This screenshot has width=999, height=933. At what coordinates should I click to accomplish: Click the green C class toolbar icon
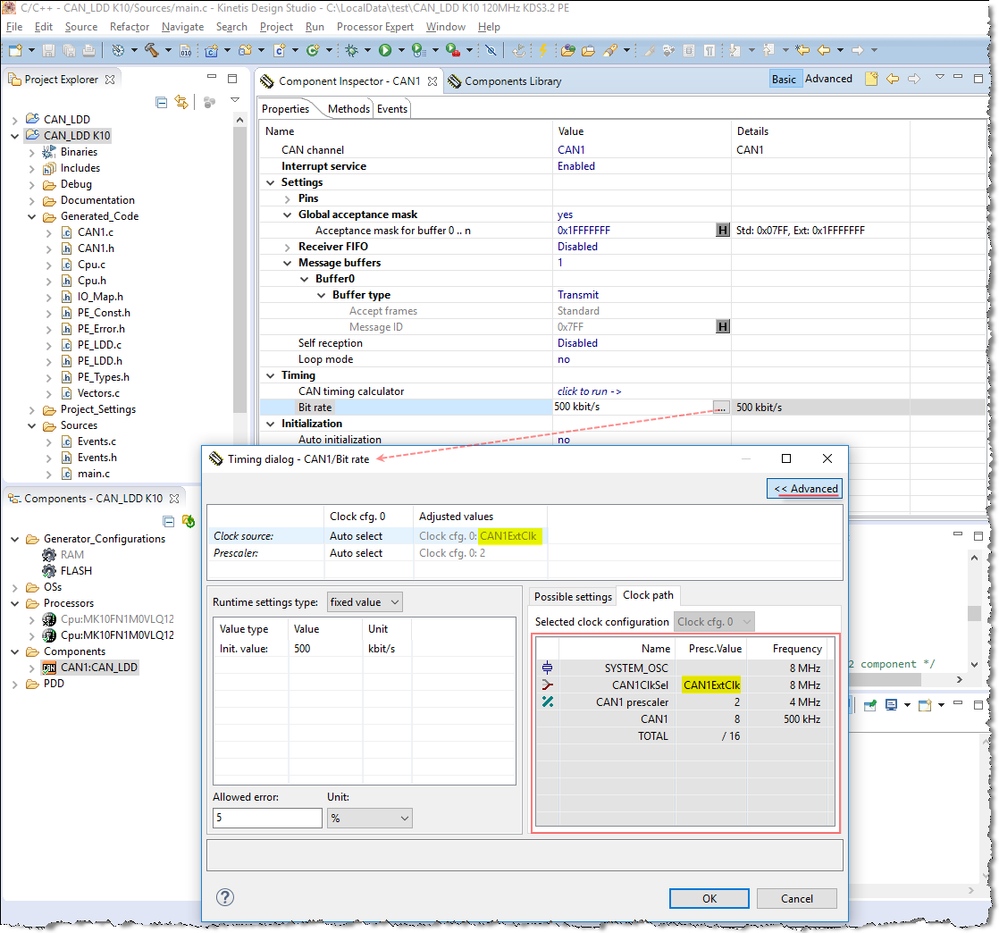313,50
